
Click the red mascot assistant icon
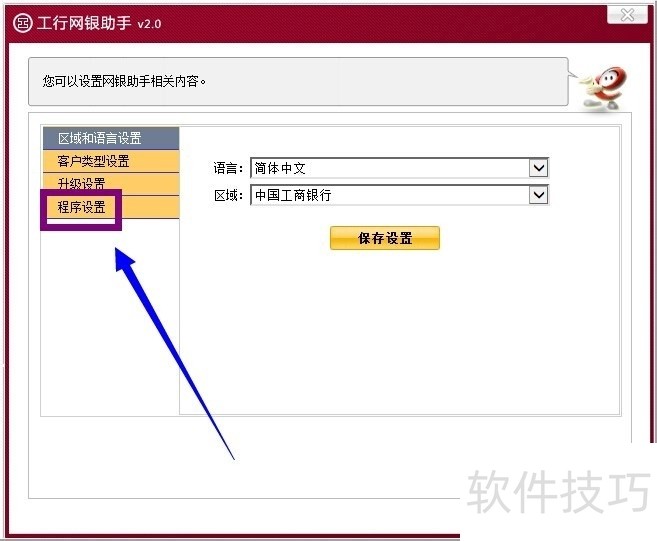tap(606, 87)
